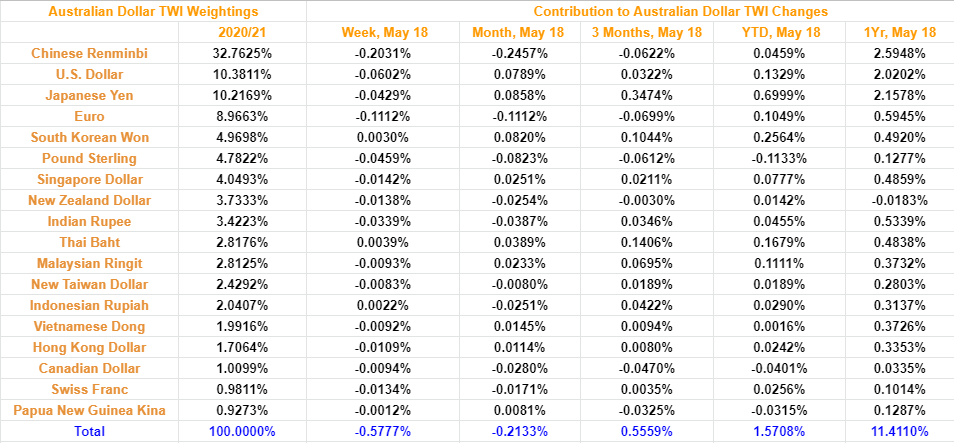
Task: Select the "Month, May 18" column header
Action: [x=517, y=32]
